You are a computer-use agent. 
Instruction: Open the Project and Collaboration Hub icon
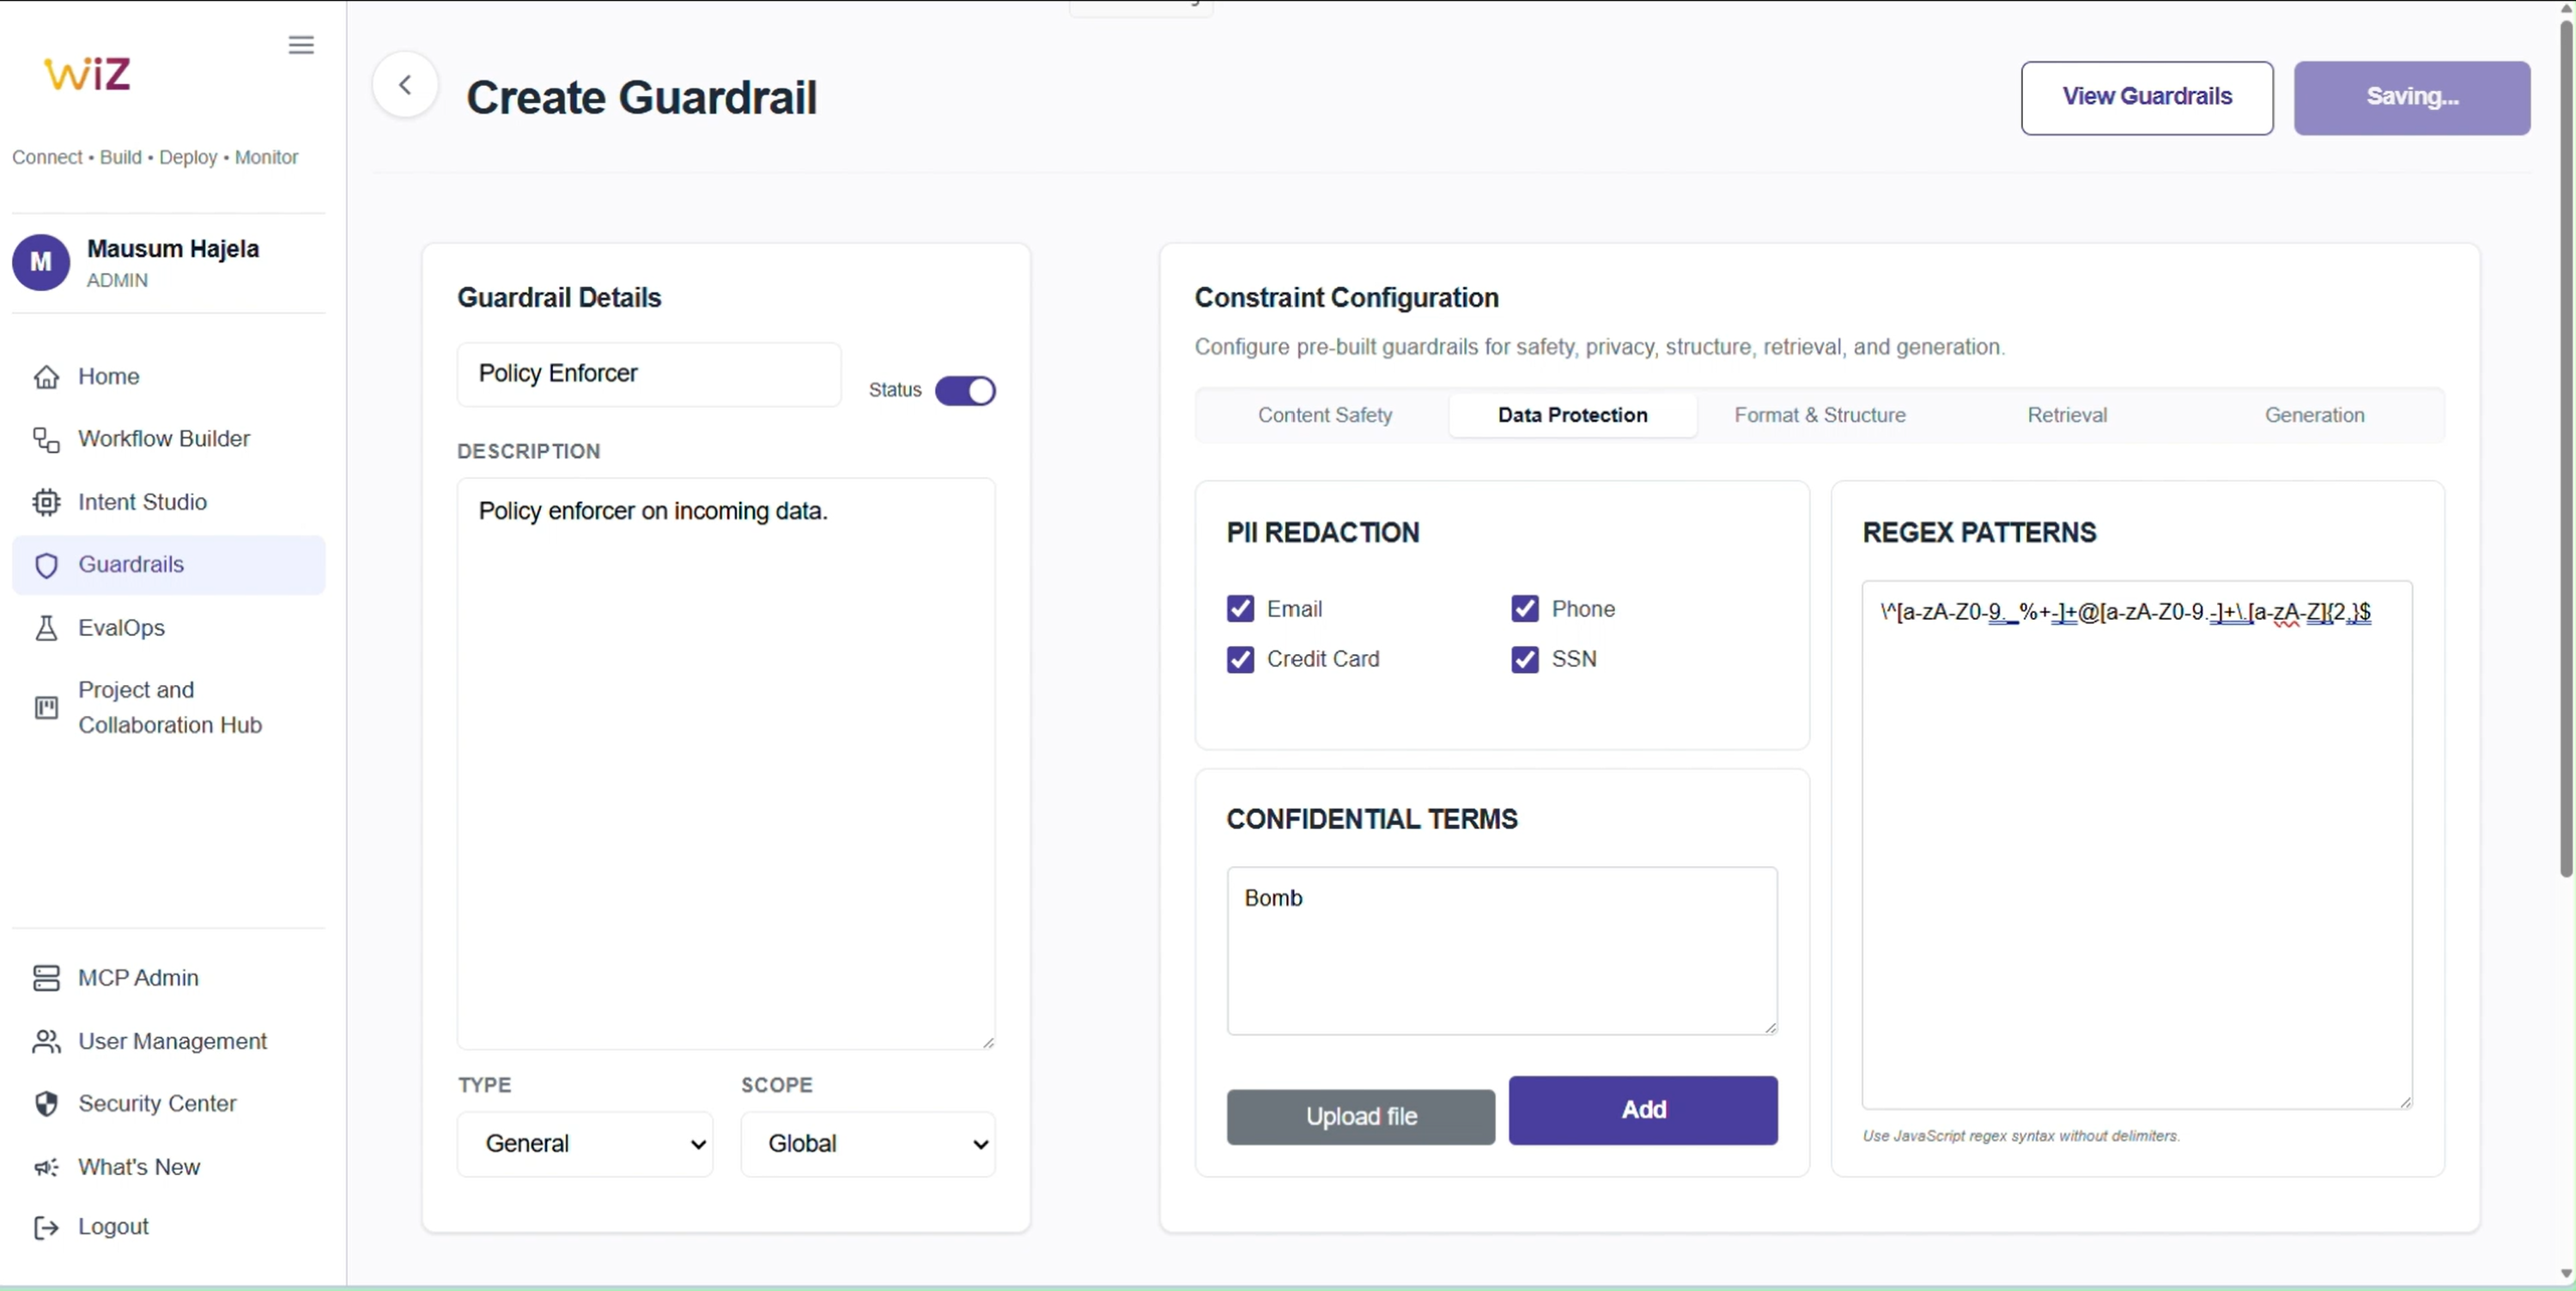click(46, 708)
